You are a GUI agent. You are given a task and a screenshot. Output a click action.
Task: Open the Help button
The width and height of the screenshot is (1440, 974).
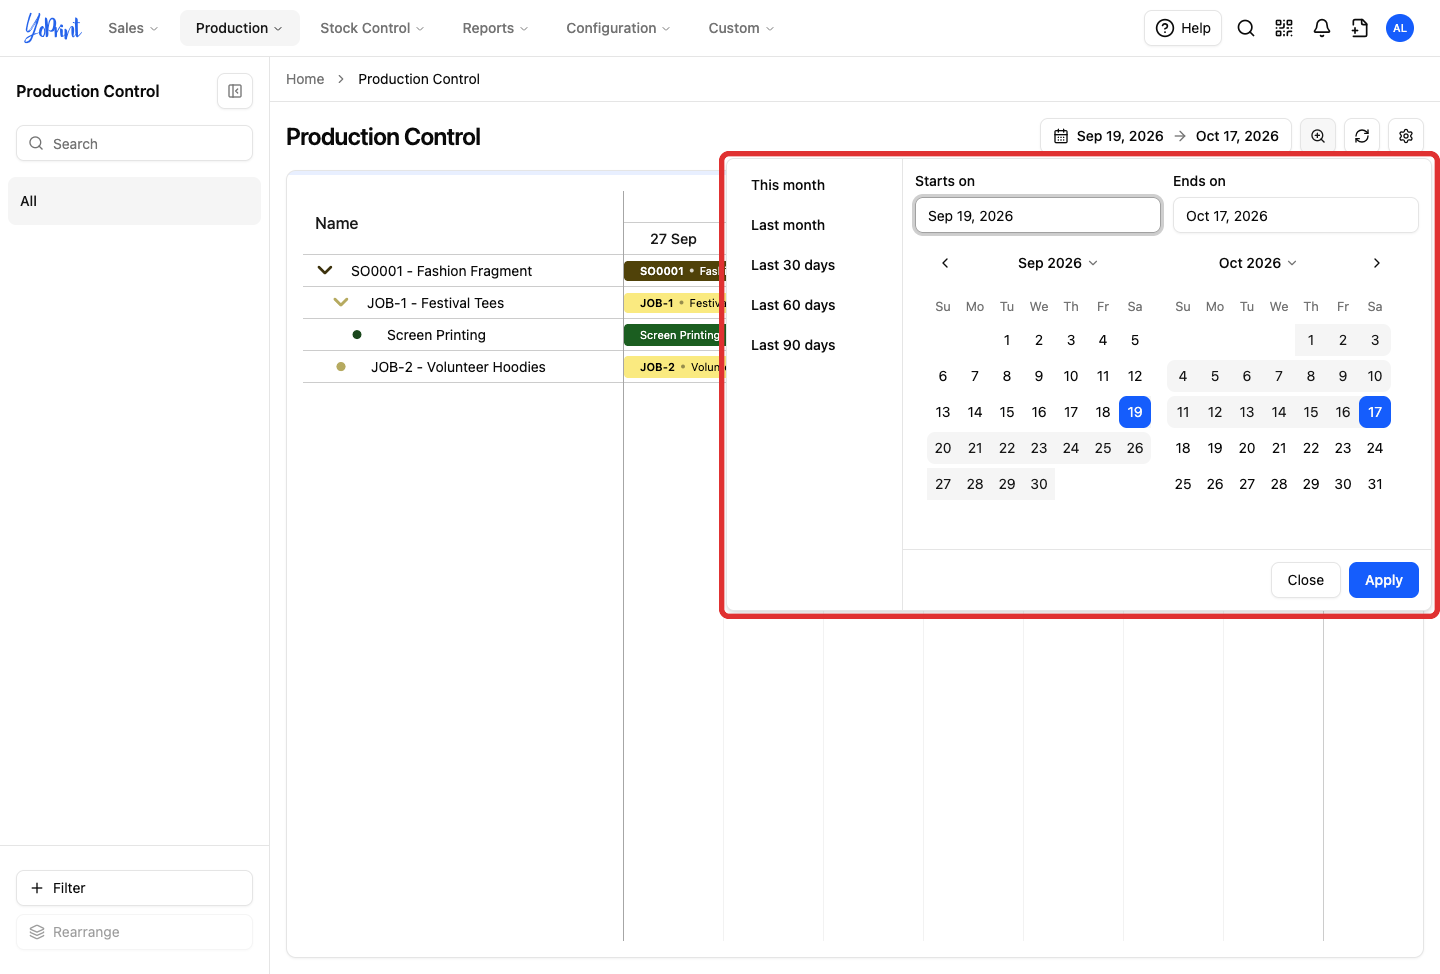pos(1183,28)
